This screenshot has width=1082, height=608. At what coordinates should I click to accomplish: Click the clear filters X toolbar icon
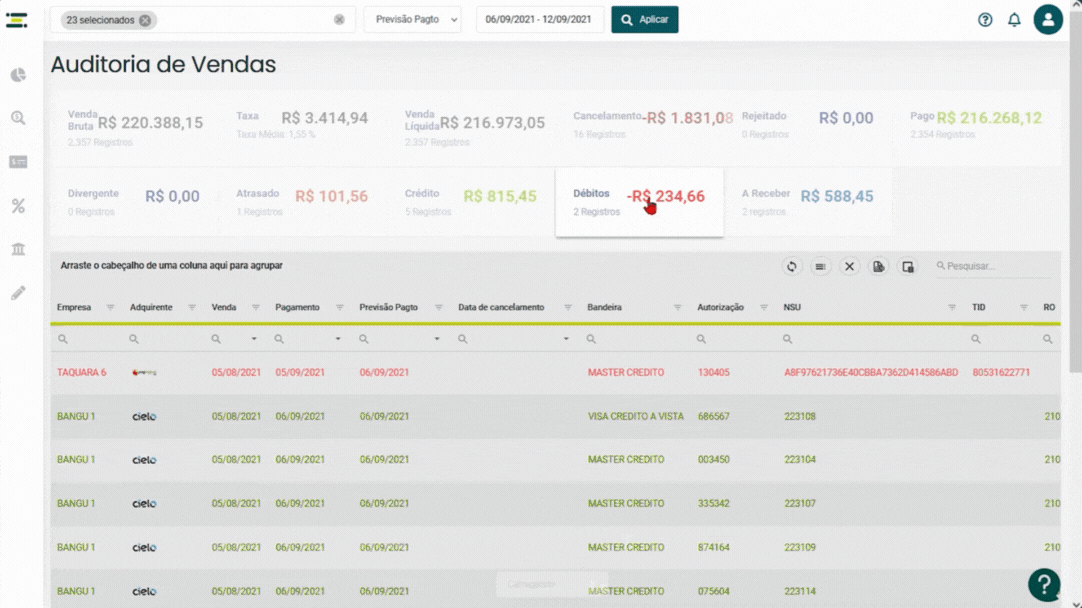pos(849,266)
